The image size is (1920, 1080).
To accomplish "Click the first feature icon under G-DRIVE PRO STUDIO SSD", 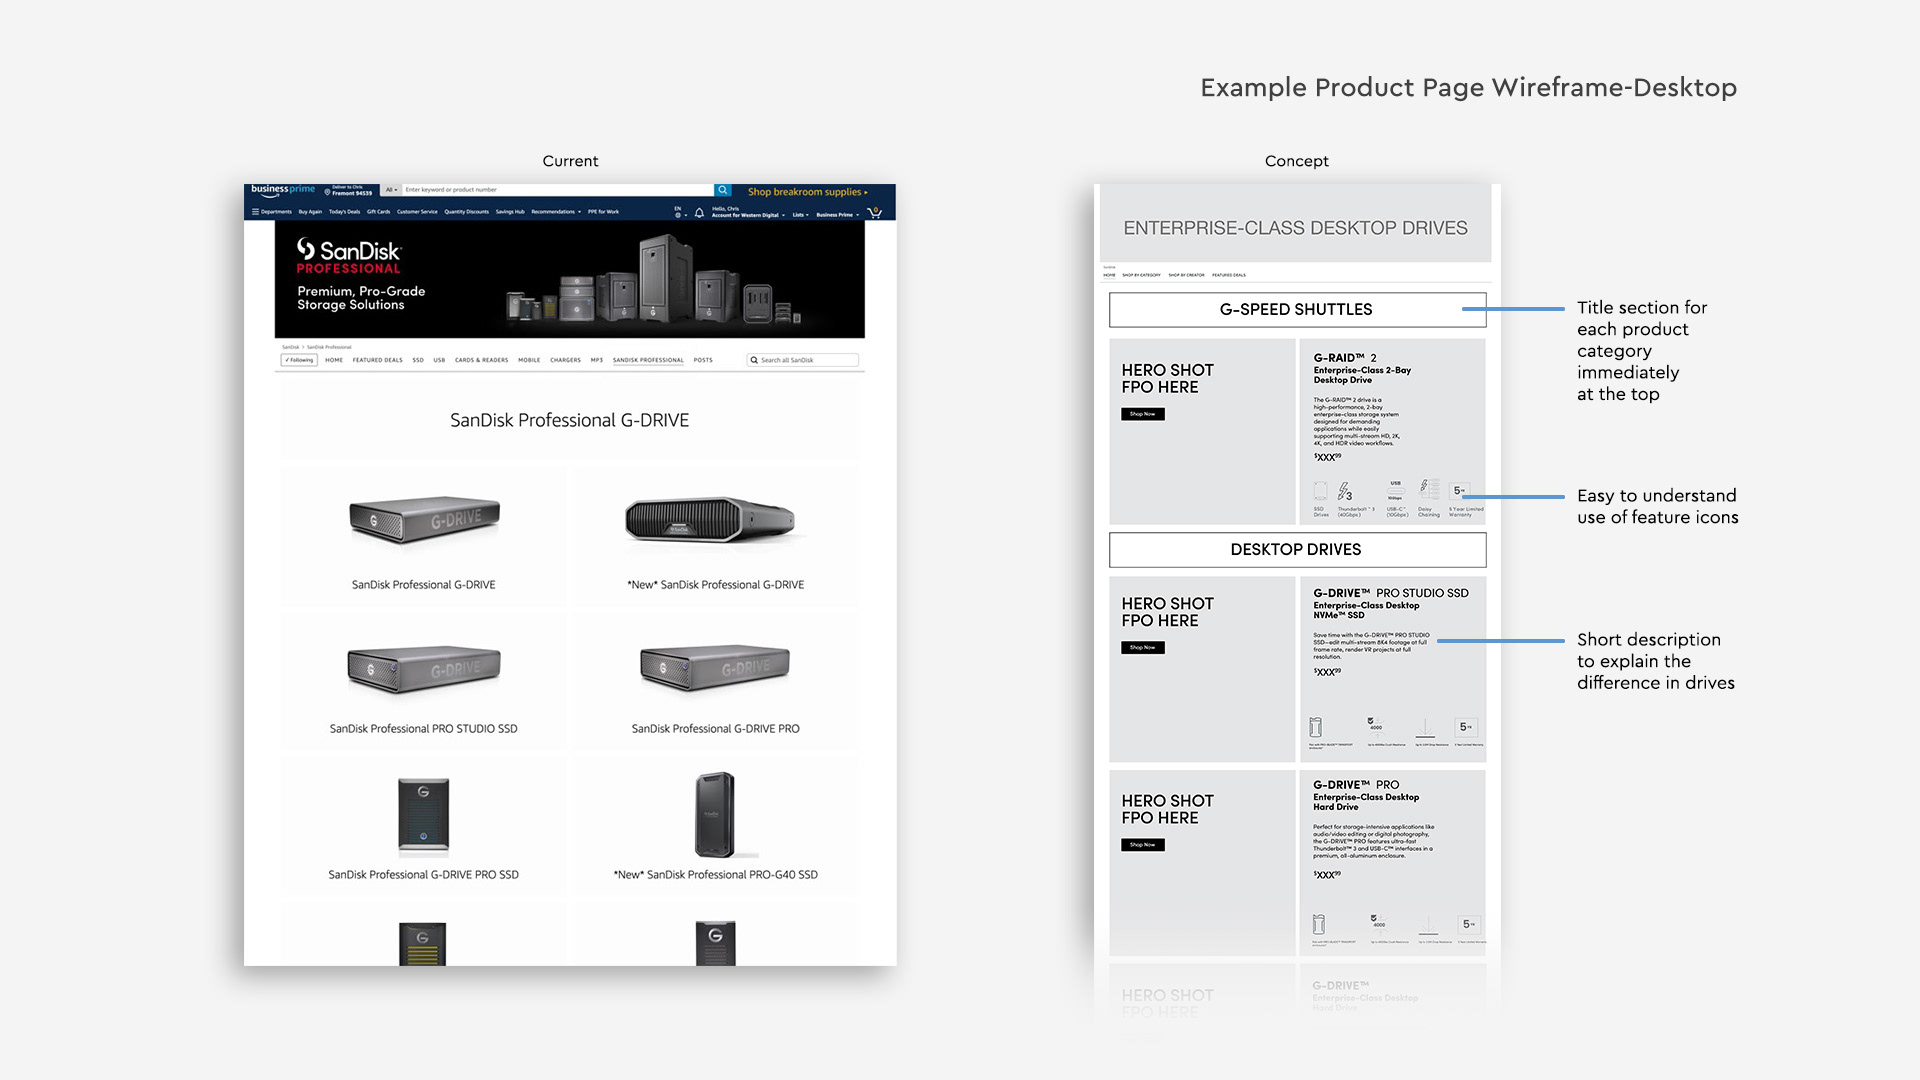I will (x=1316, y=727).
